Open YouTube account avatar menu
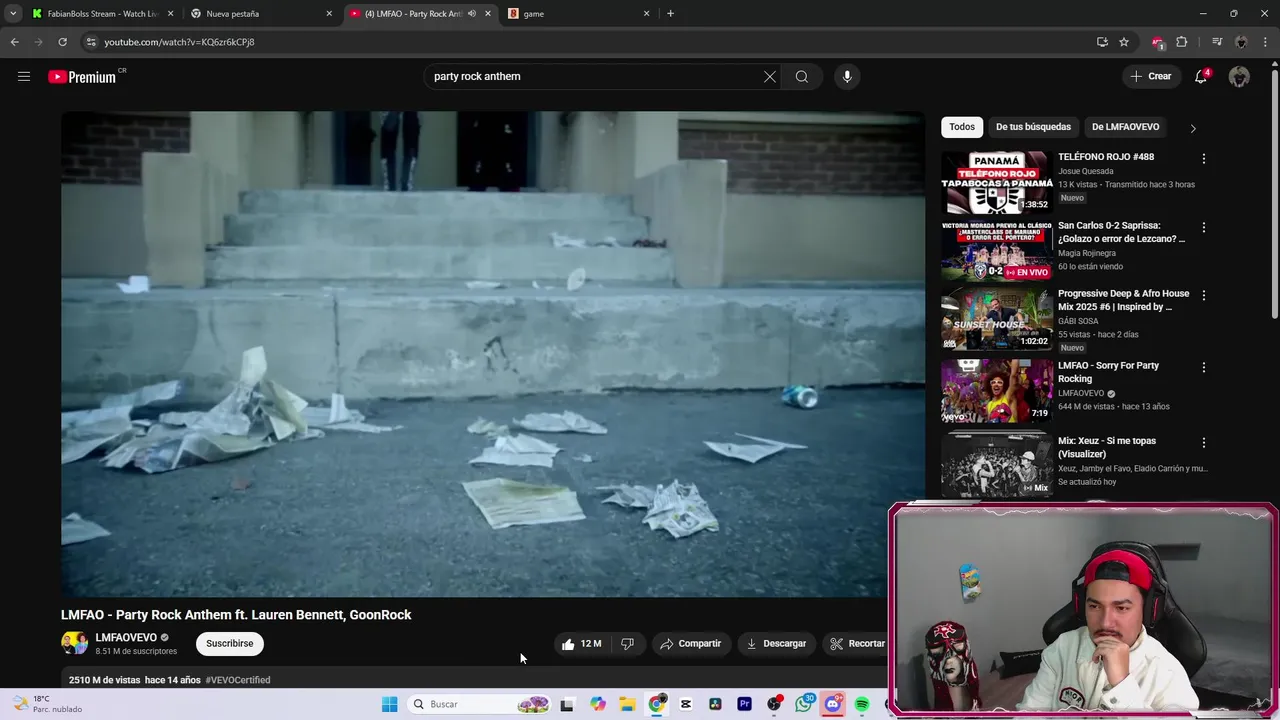1280x720 pixels. [x=1239, y=77]
